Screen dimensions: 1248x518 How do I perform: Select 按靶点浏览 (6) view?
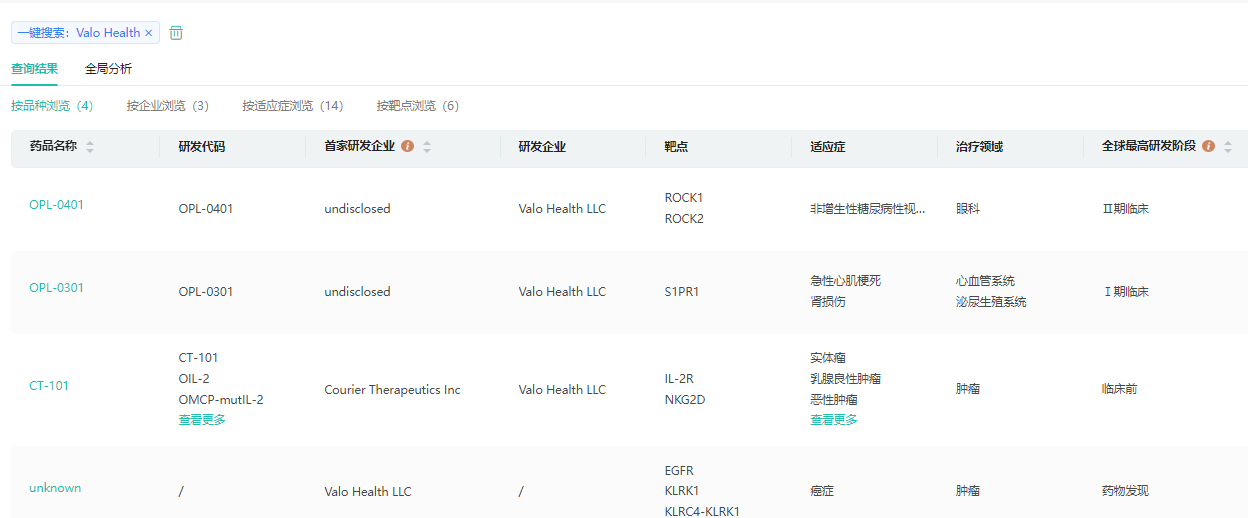(x=418, y=106)
